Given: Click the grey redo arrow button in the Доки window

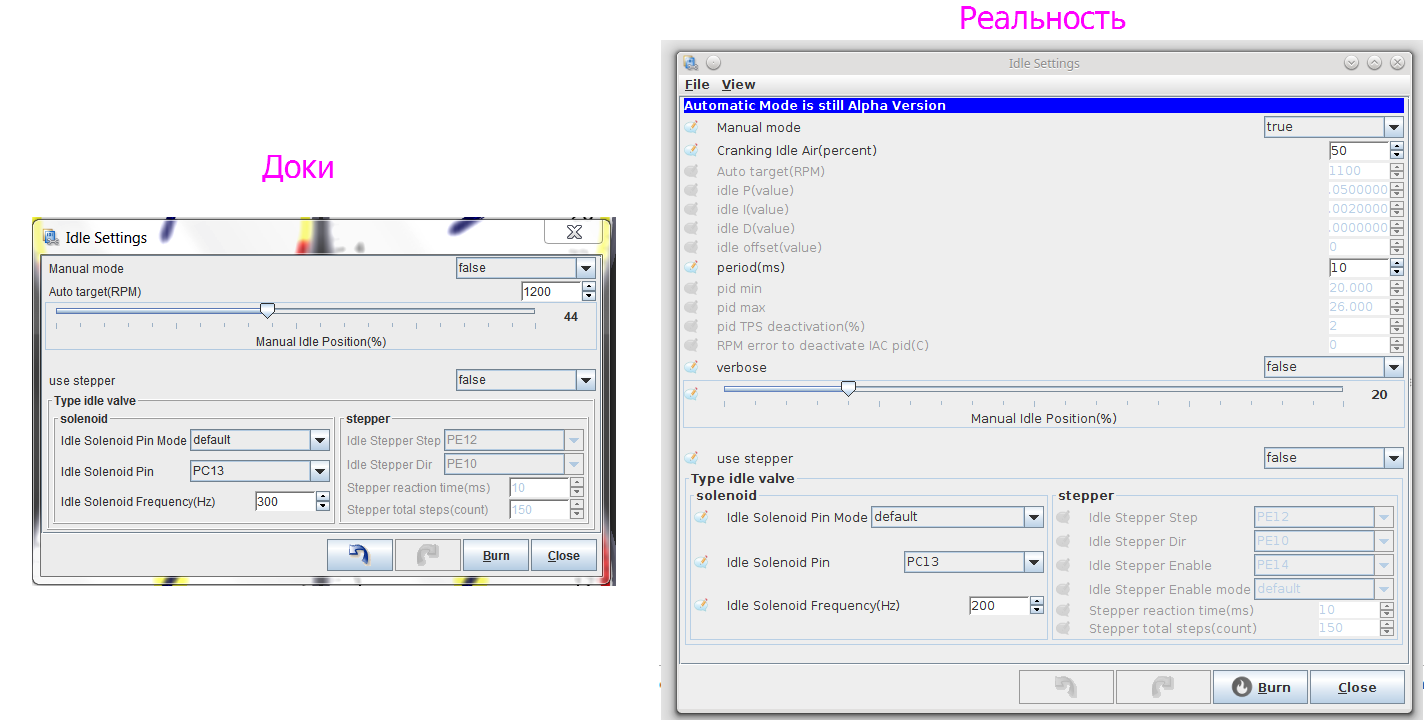Looking at the screenshot, I should (x=428, y=555).
